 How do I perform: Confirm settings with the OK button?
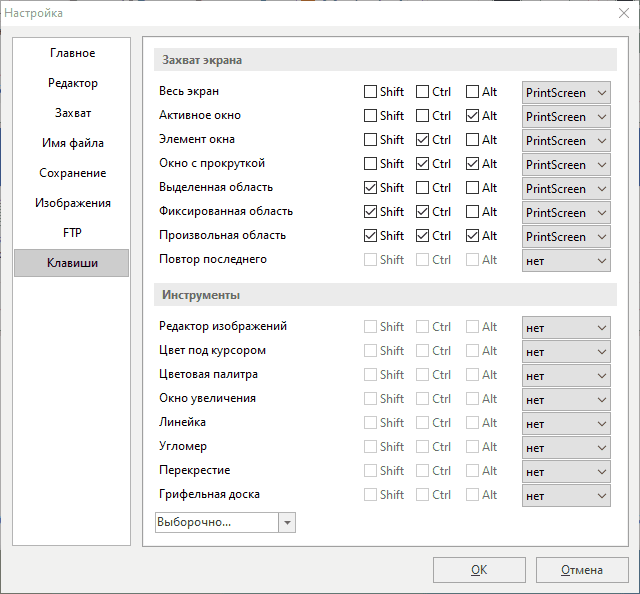tap(479, 570)
